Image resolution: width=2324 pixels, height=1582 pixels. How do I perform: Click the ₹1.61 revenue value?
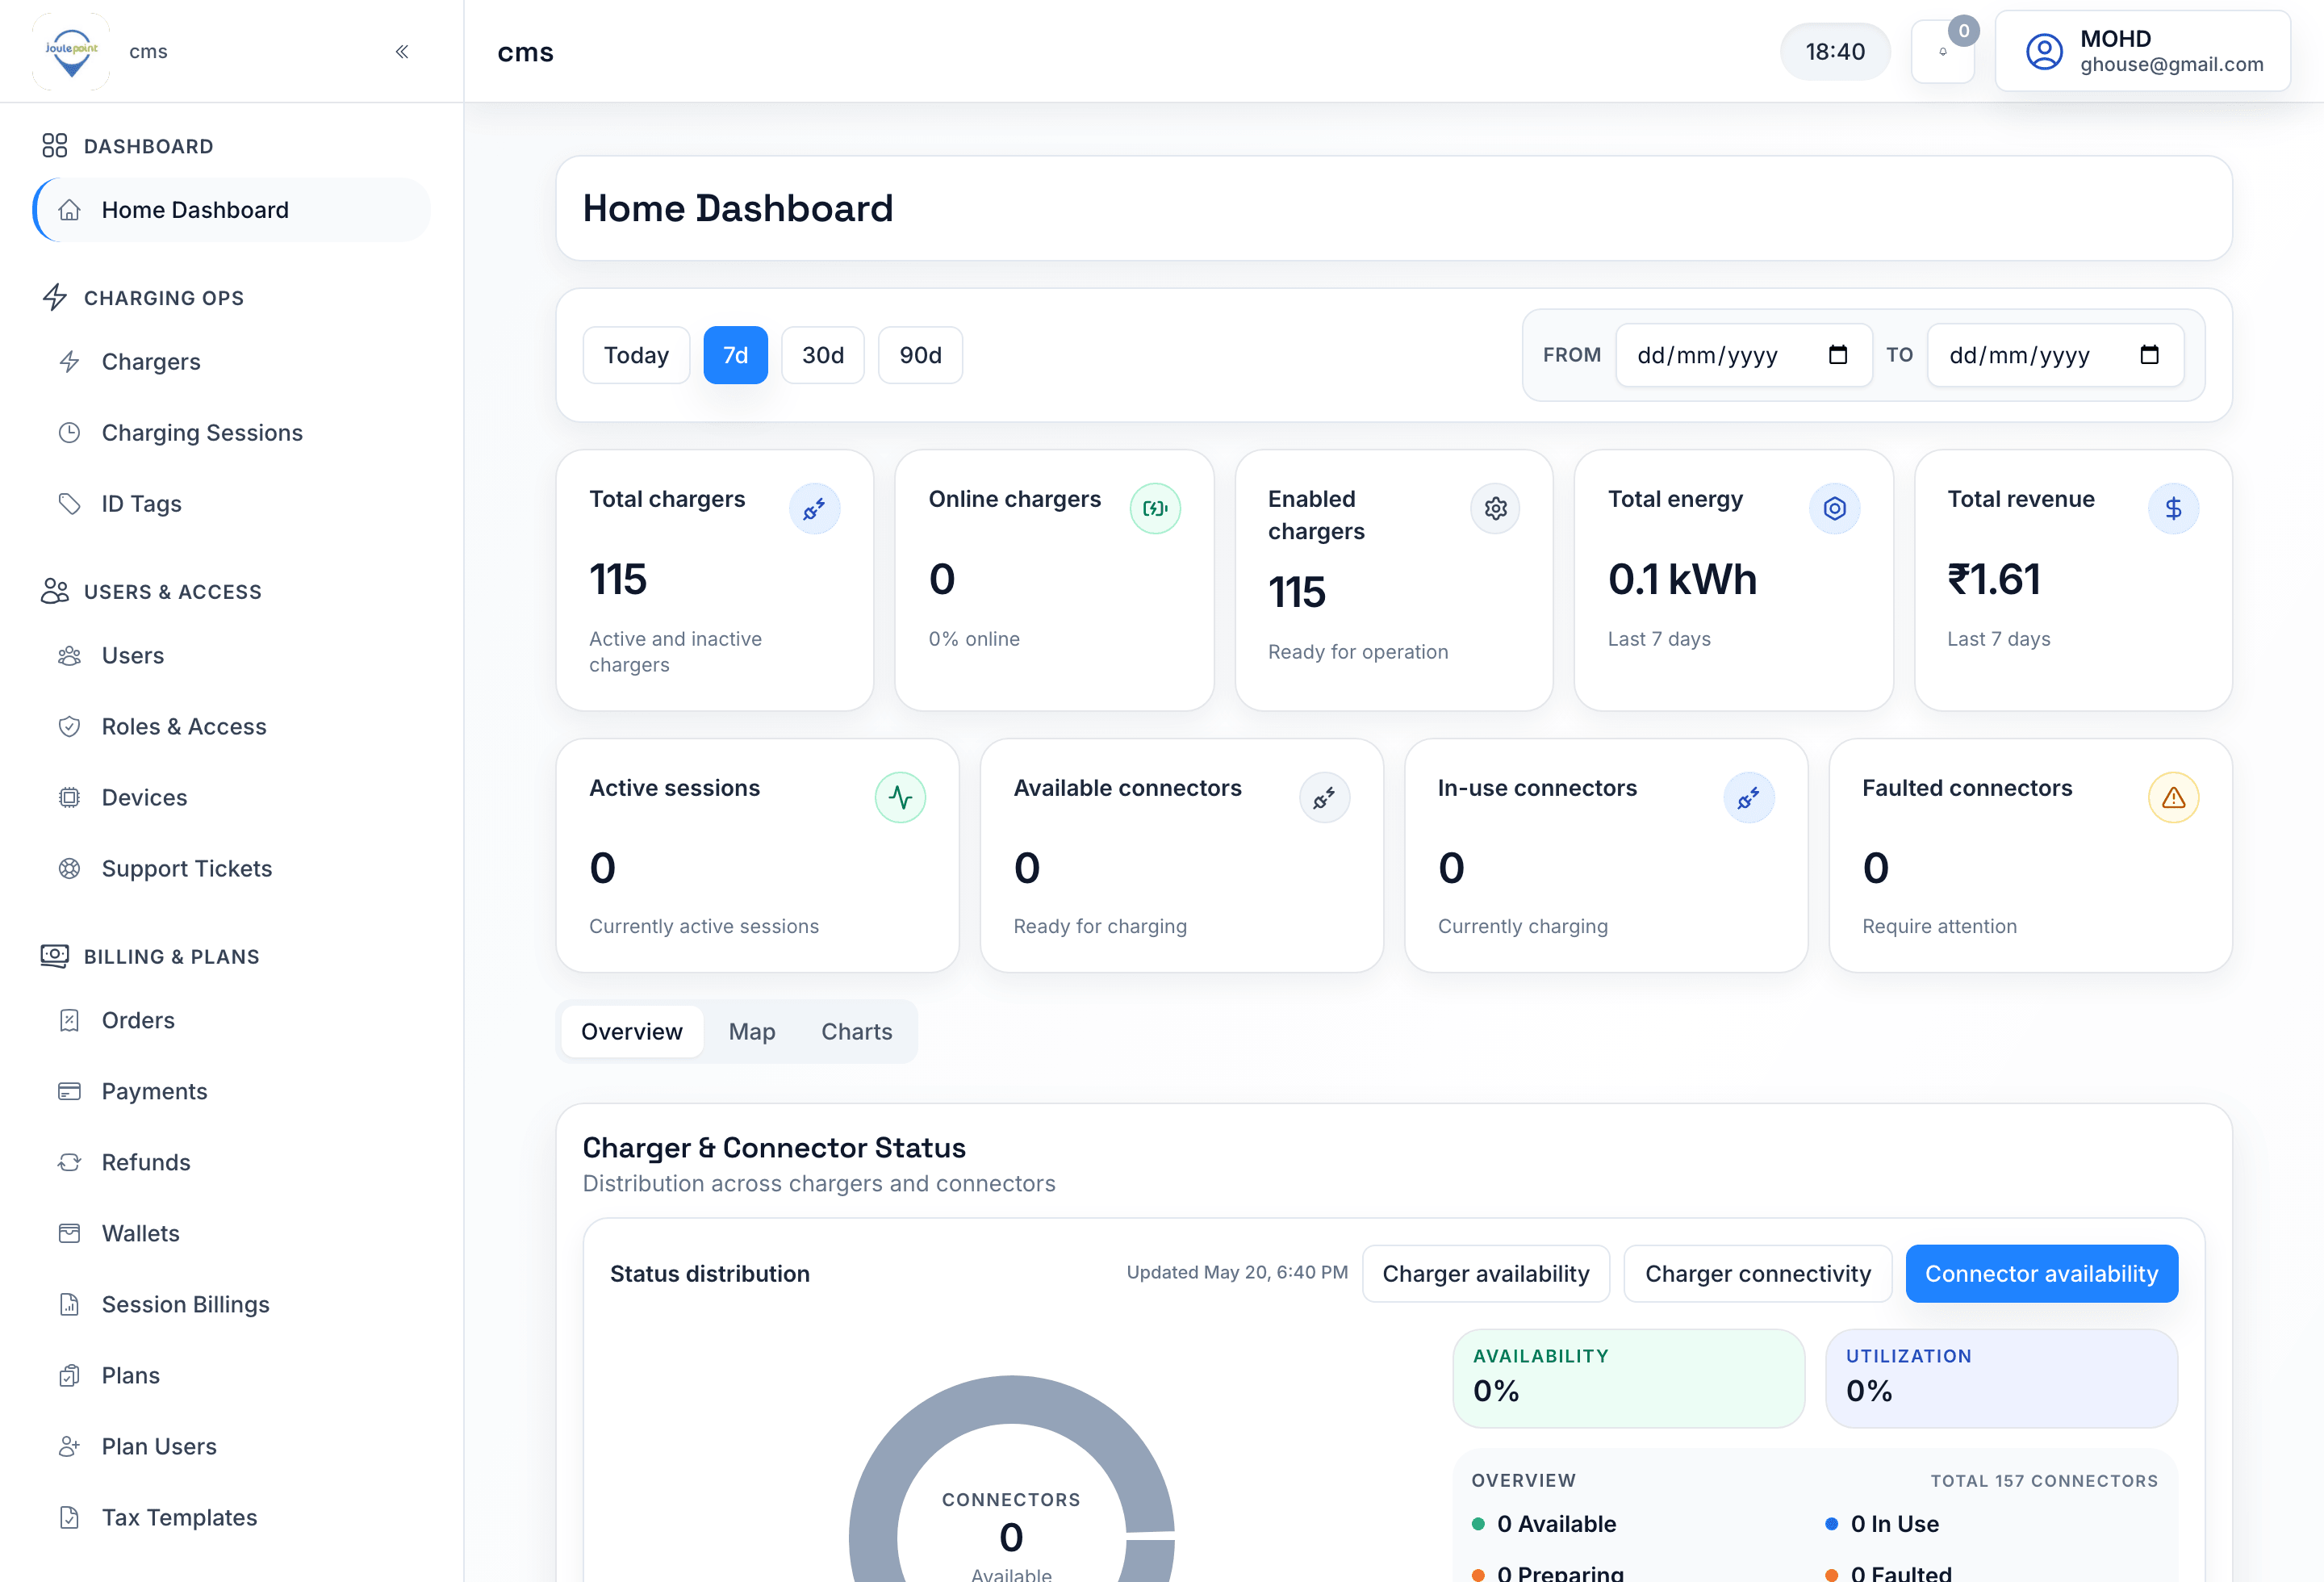1993,580
